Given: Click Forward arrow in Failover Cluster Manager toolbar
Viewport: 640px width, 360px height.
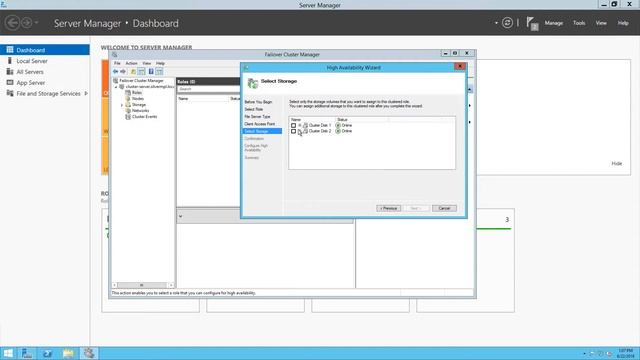Looking at the screenshot, I should pos(123,71).
